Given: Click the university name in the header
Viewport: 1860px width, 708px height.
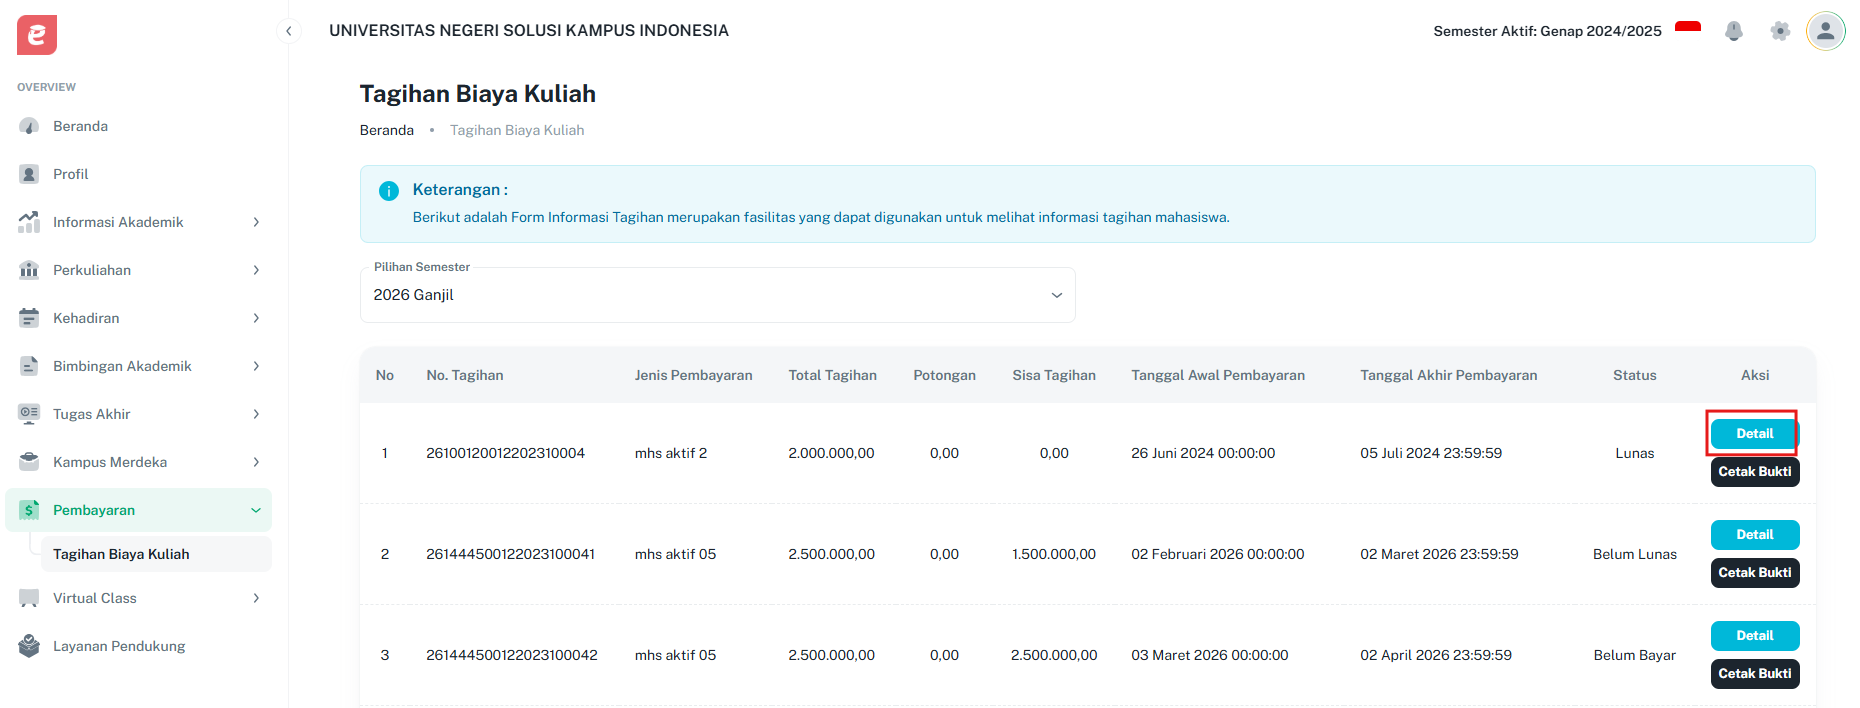Looking at the screenshot, I should pyautogui.click(x=529, y=30).
